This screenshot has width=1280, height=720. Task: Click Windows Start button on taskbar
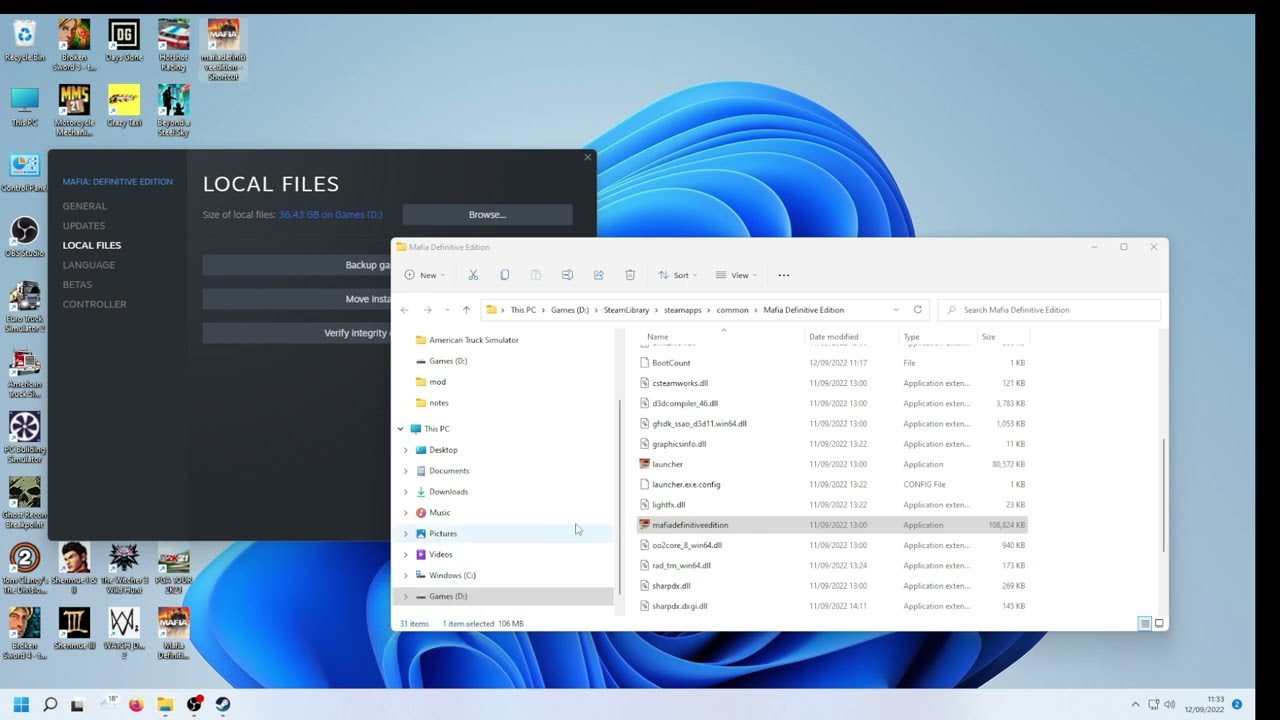(x=21, y=704)
